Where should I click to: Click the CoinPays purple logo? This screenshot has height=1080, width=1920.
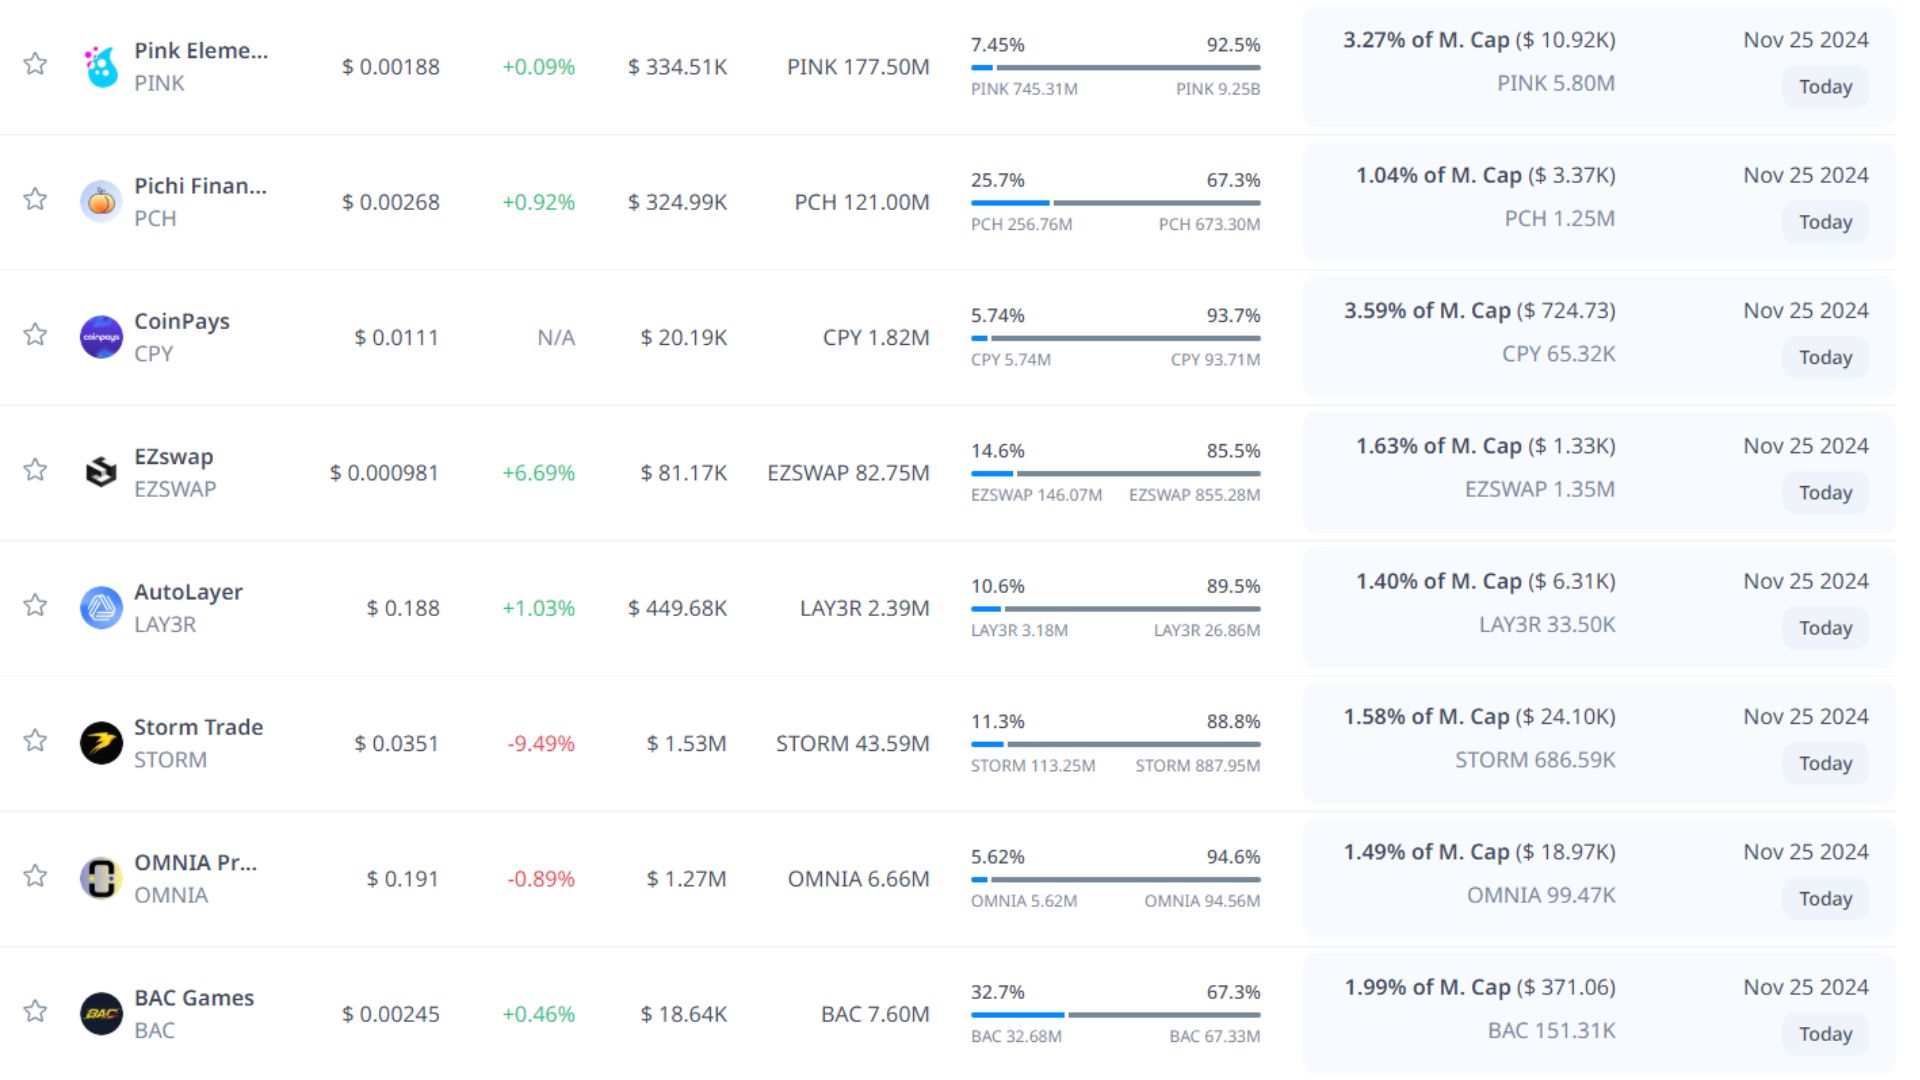101,337
